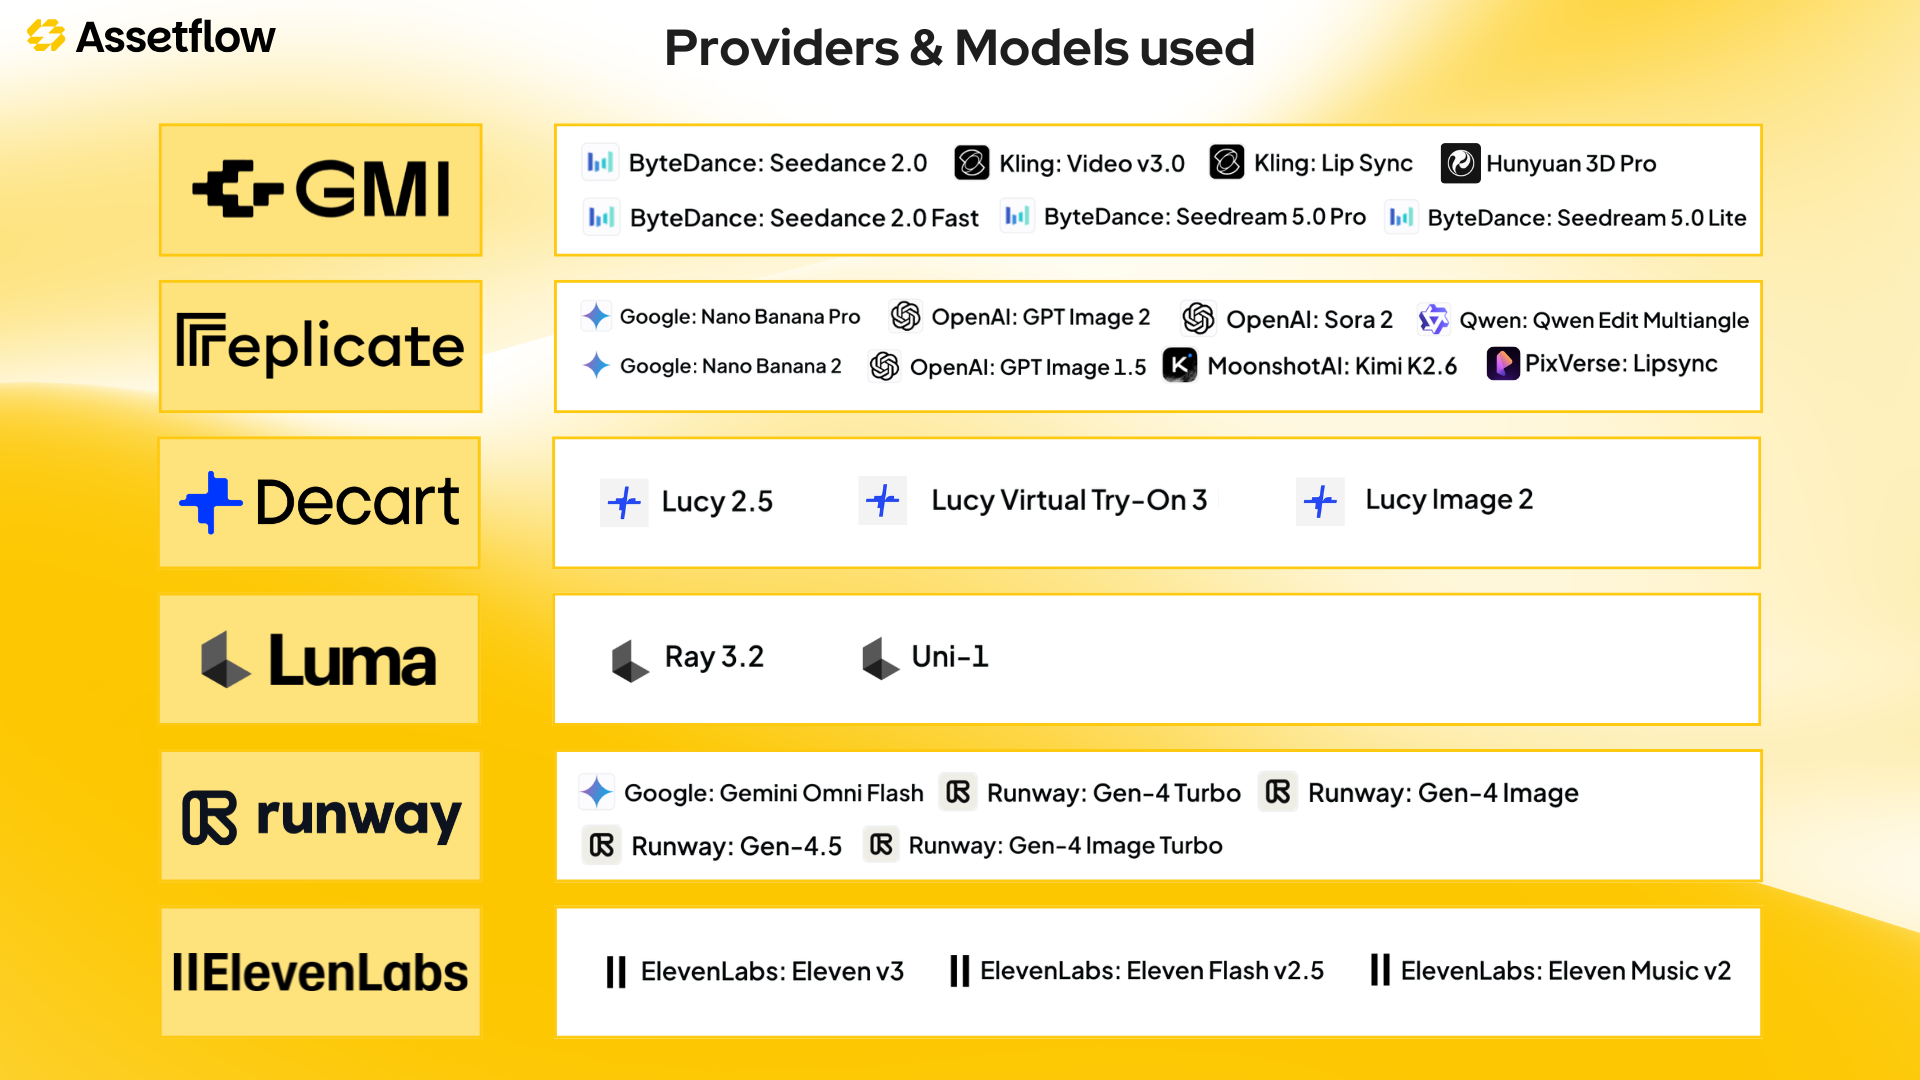Click the 'MoonshotAI: Kimi K2.6' label

[1332, 366]
